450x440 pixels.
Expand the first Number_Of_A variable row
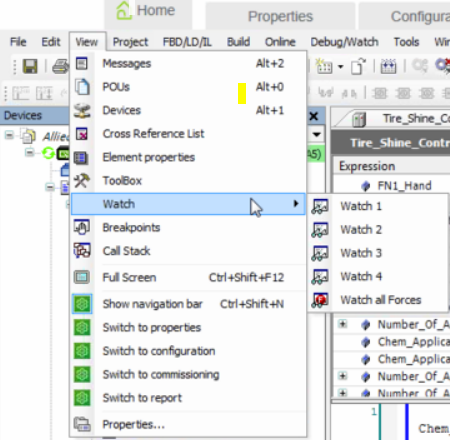point(342,324)
